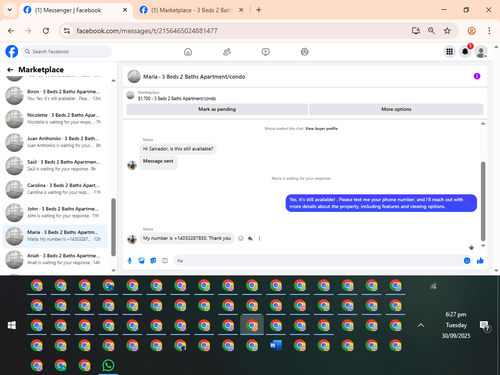Click the chat scroll up arrow
500x375 pixels.
(483, 124)
